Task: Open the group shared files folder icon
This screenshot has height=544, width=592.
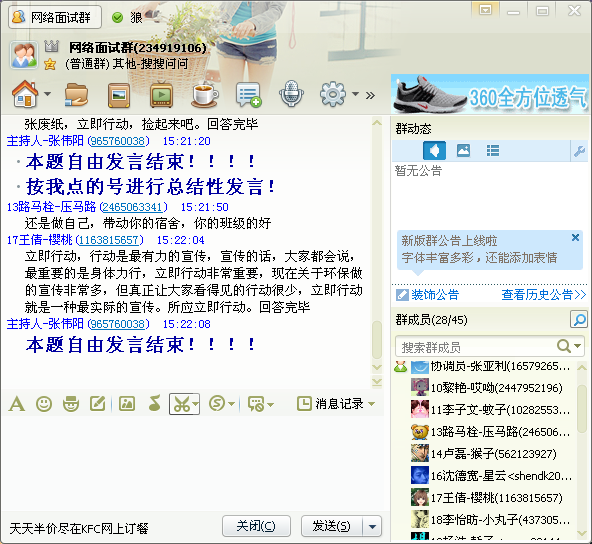Action: (x=76, y=94)
